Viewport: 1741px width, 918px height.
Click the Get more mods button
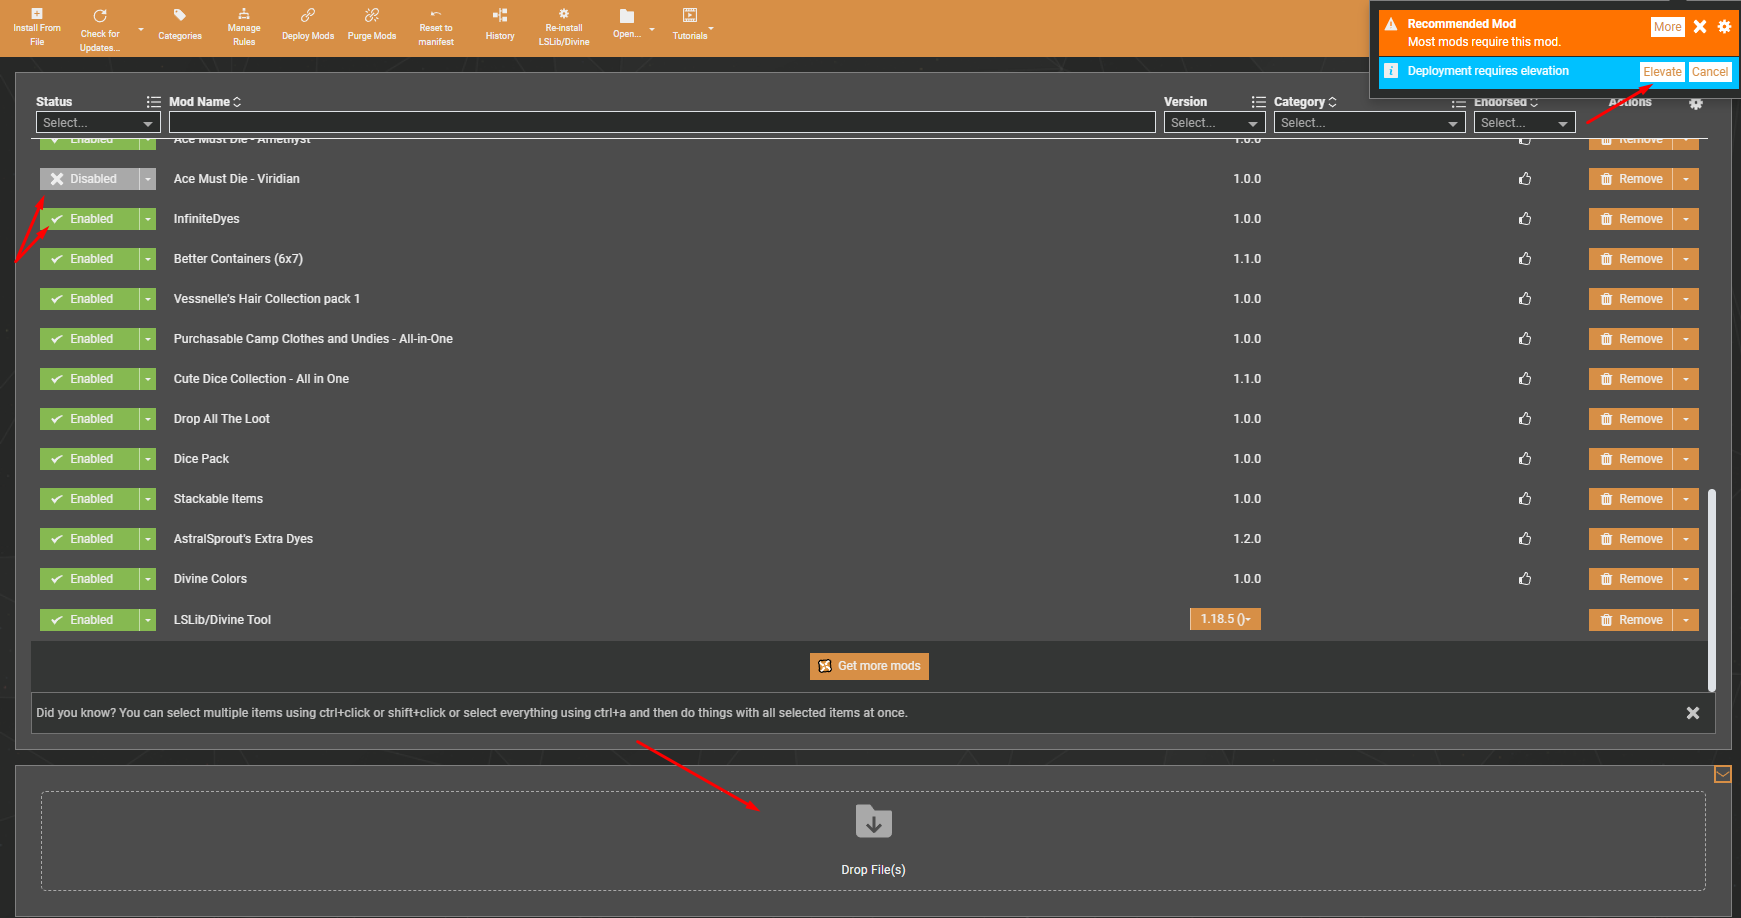869,666
